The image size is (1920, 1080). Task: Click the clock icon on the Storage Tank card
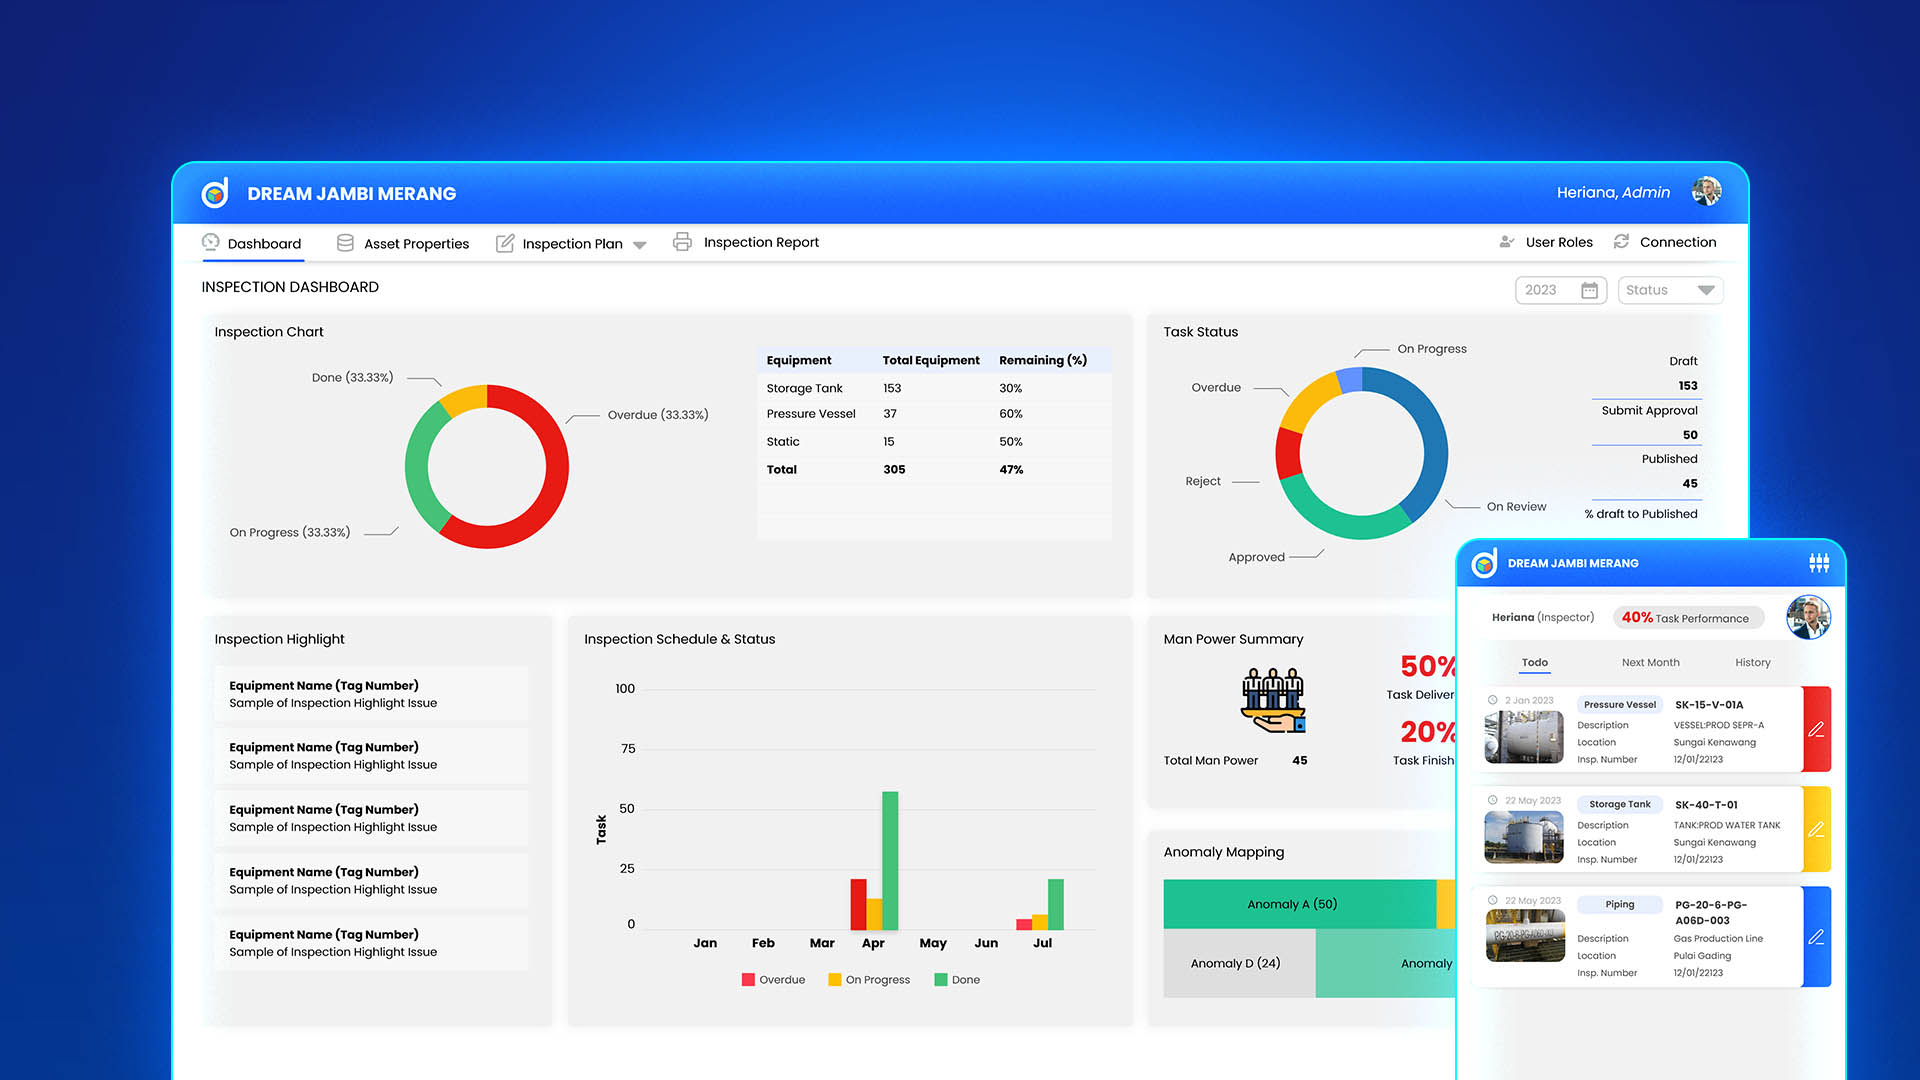point(1493,800)
